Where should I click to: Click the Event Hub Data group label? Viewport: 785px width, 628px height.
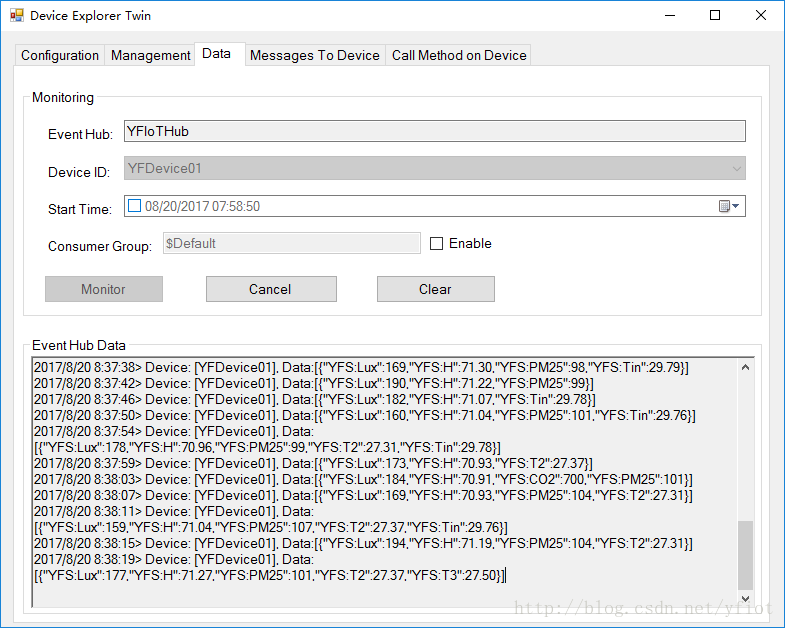(x=79, y=345)
